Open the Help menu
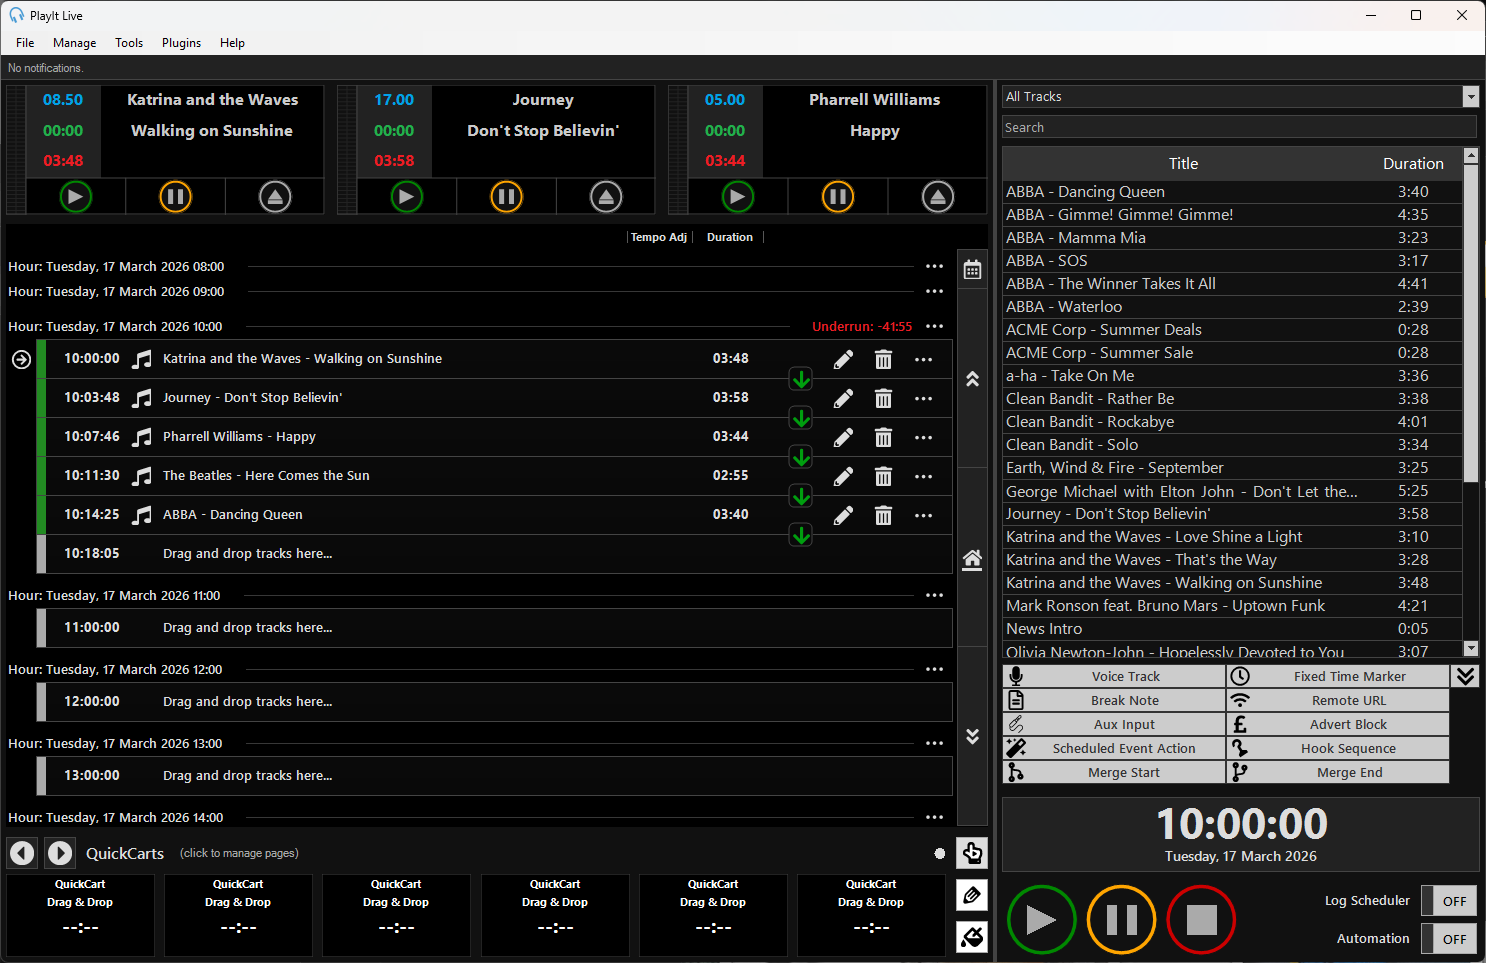The image size is (1486, 963). tap(232, 43)
